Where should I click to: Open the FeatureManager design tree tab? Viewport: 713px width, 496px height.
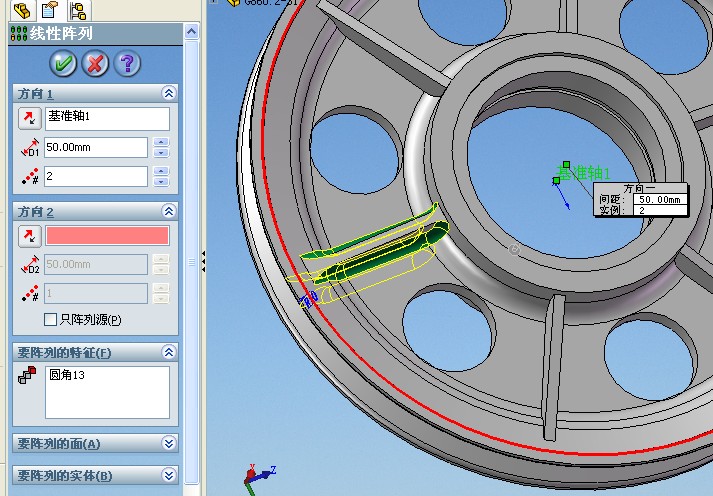(21, 10)
